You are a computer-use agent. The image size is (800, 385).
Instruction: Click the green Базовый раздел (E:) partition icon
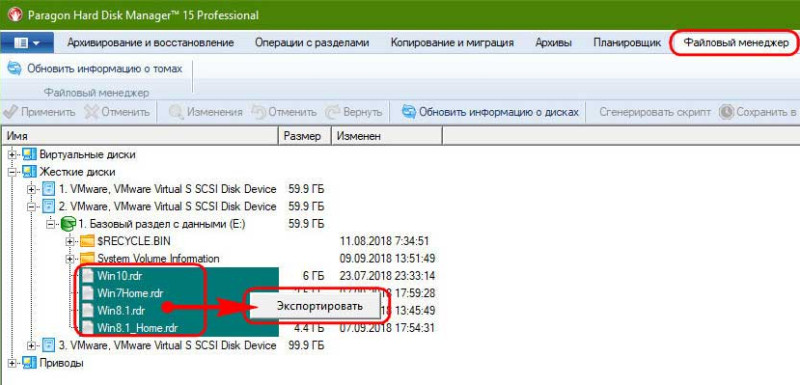pos(67,223)
